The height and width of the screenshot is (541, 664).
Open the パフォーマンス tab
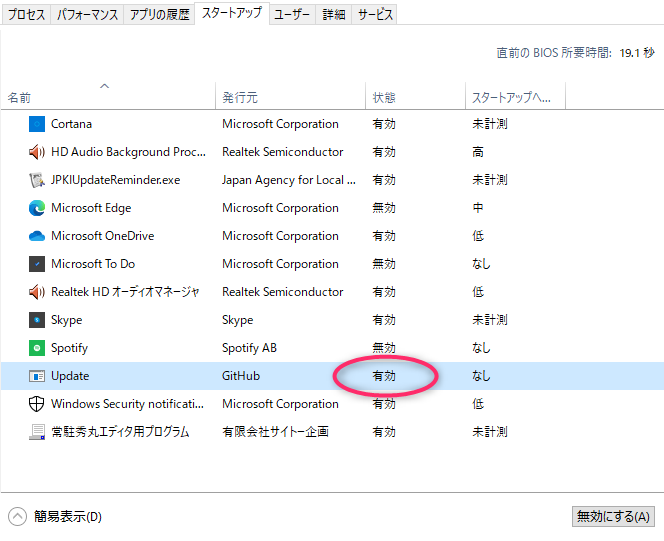87,15
